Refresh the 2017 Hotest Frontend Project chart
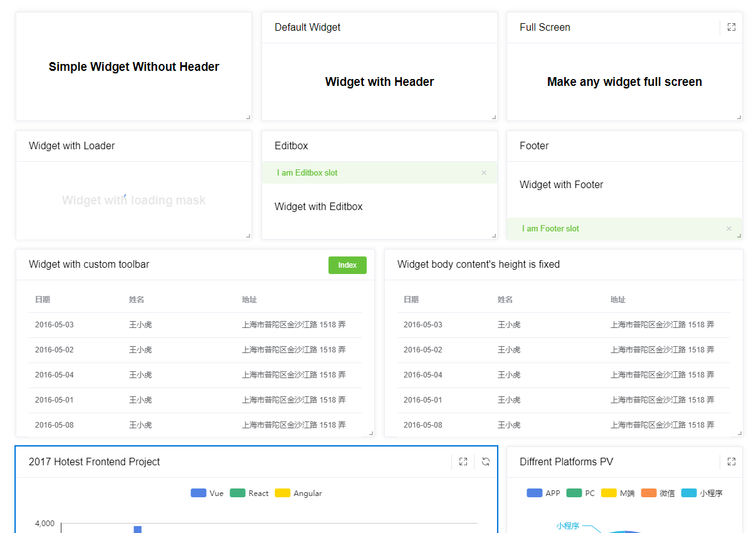Image resolution: width=756 pixels, height=533 pixels. click(x=486, y=462)
